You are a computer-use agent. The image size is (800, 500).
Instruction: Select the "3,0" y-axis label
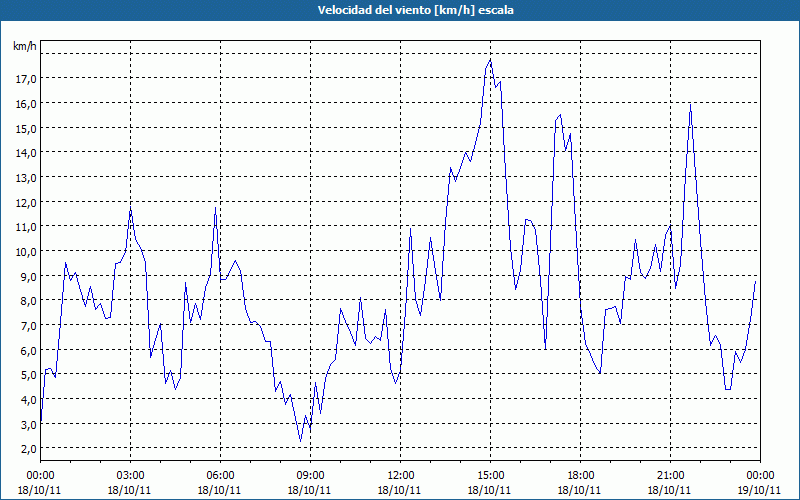click(x=29, y=424)
